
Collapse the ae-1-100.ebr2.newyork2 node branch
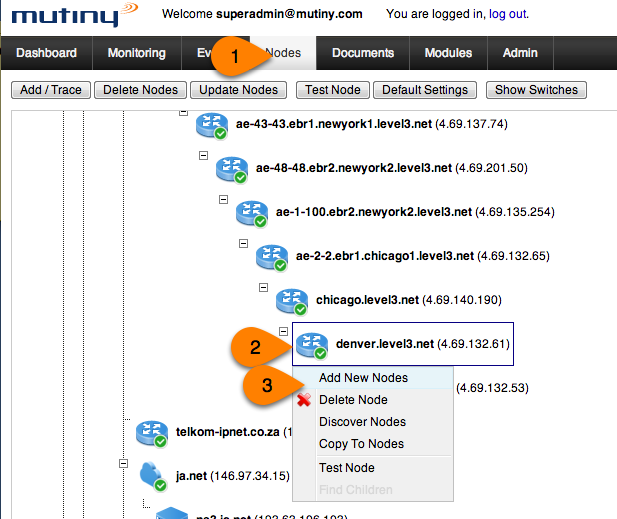(x=224, y=199)
